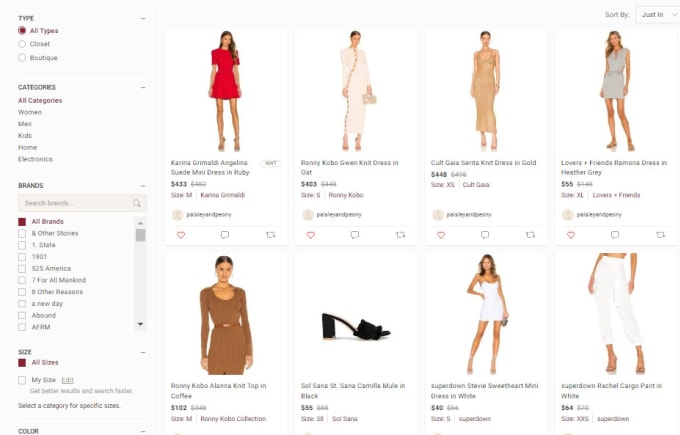This screenshot has width=680, height=435.
Task: Open the Sol Sana Camilla Mule thumbnail
Action: click(x=356, y=315)
